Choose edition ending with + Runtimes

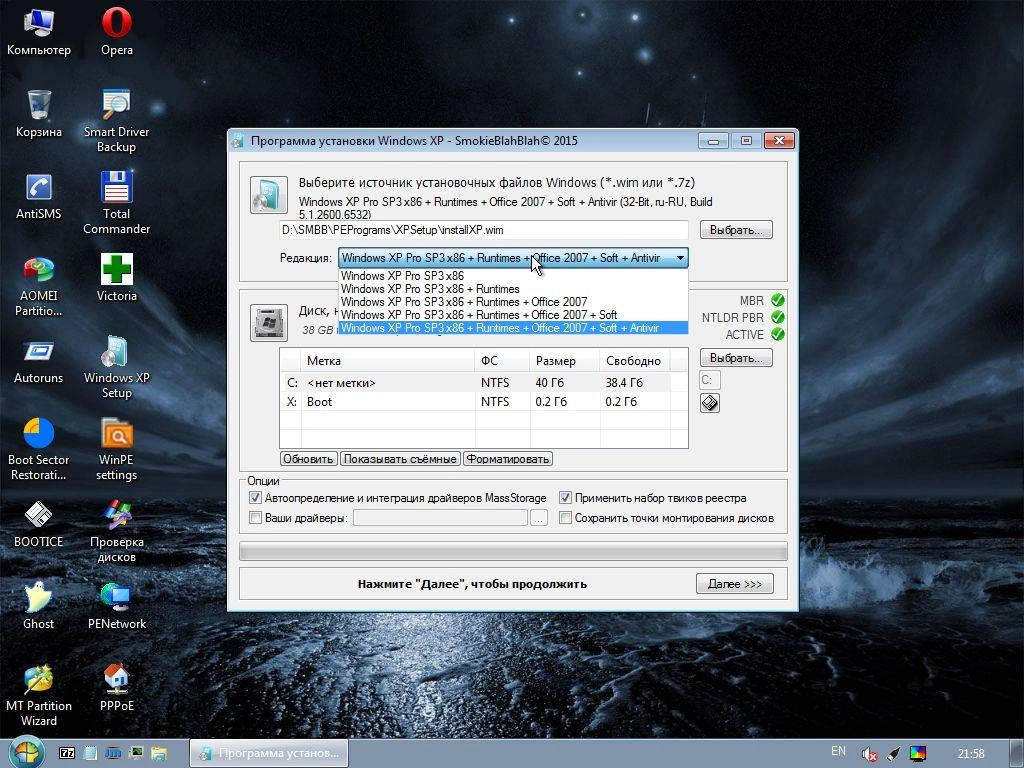pos(513,289)
